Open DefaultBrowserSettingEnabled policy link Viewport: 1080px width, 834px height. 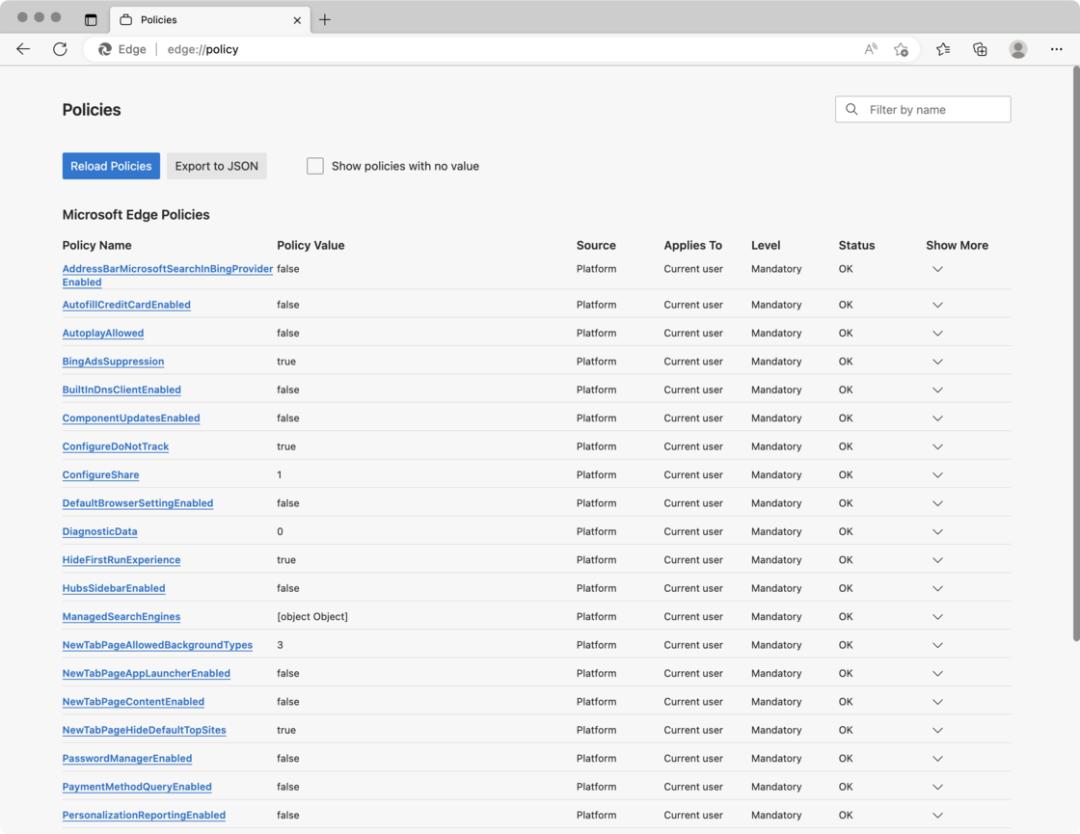tap(138, 503)
